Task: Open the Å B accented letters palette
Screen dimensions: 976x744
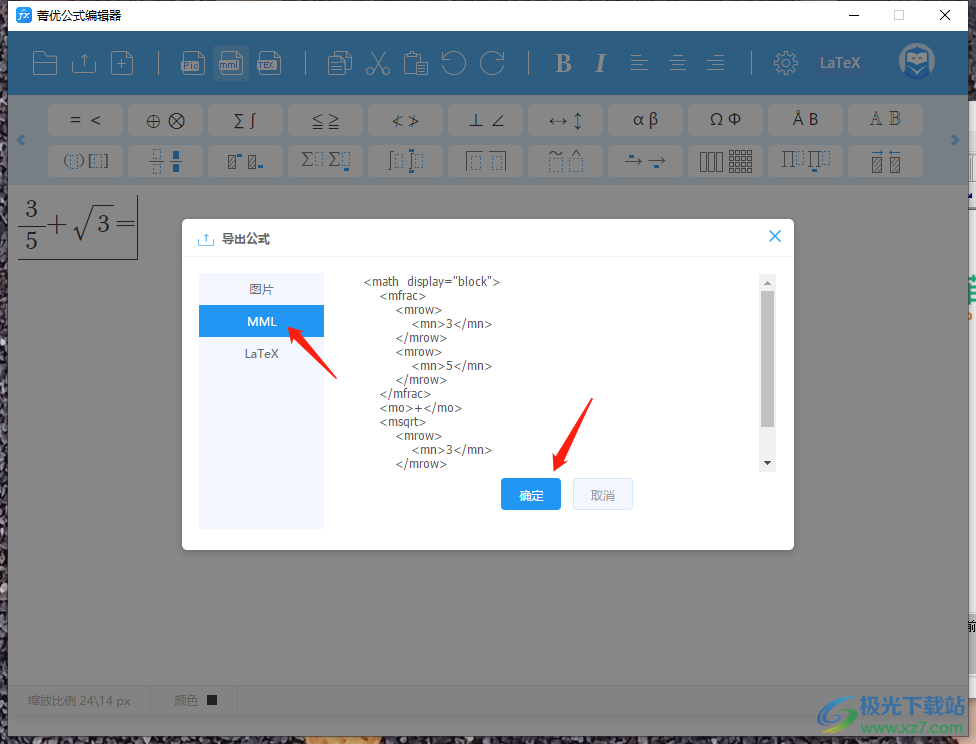Action: coord(805,120)
